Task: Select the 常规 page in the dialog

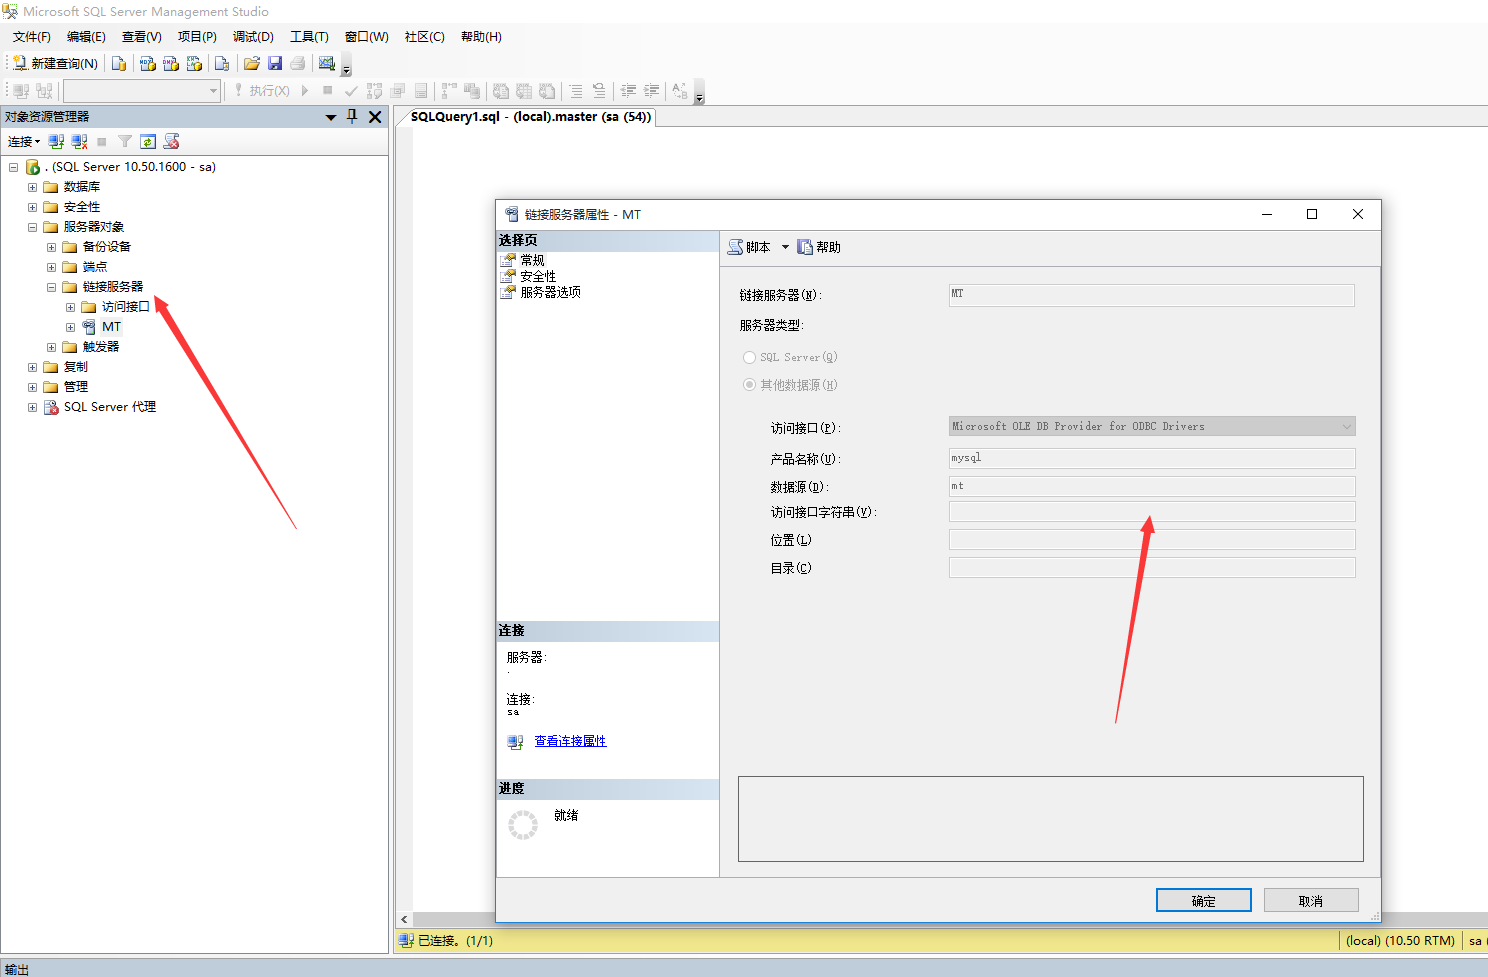Action: tap(532, 260)
